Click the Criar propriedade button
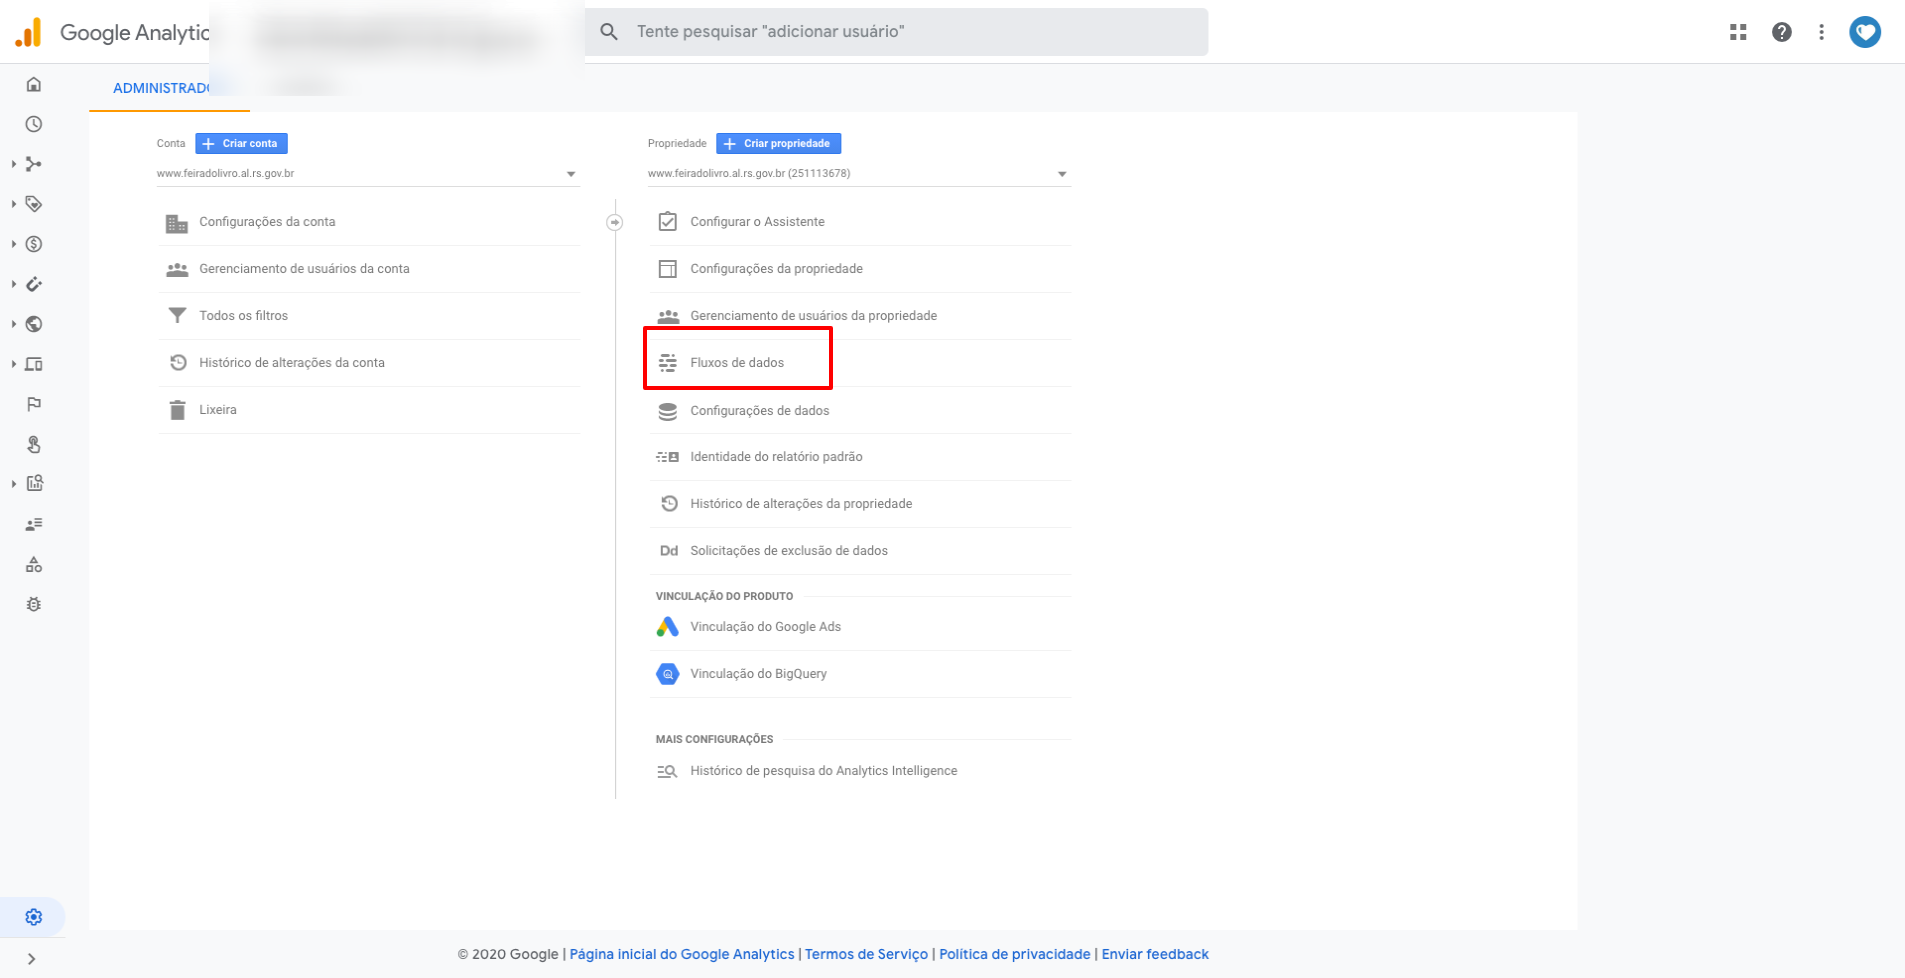The height and width of the screenshot is (978, 1905). click(x=778, y=144)
